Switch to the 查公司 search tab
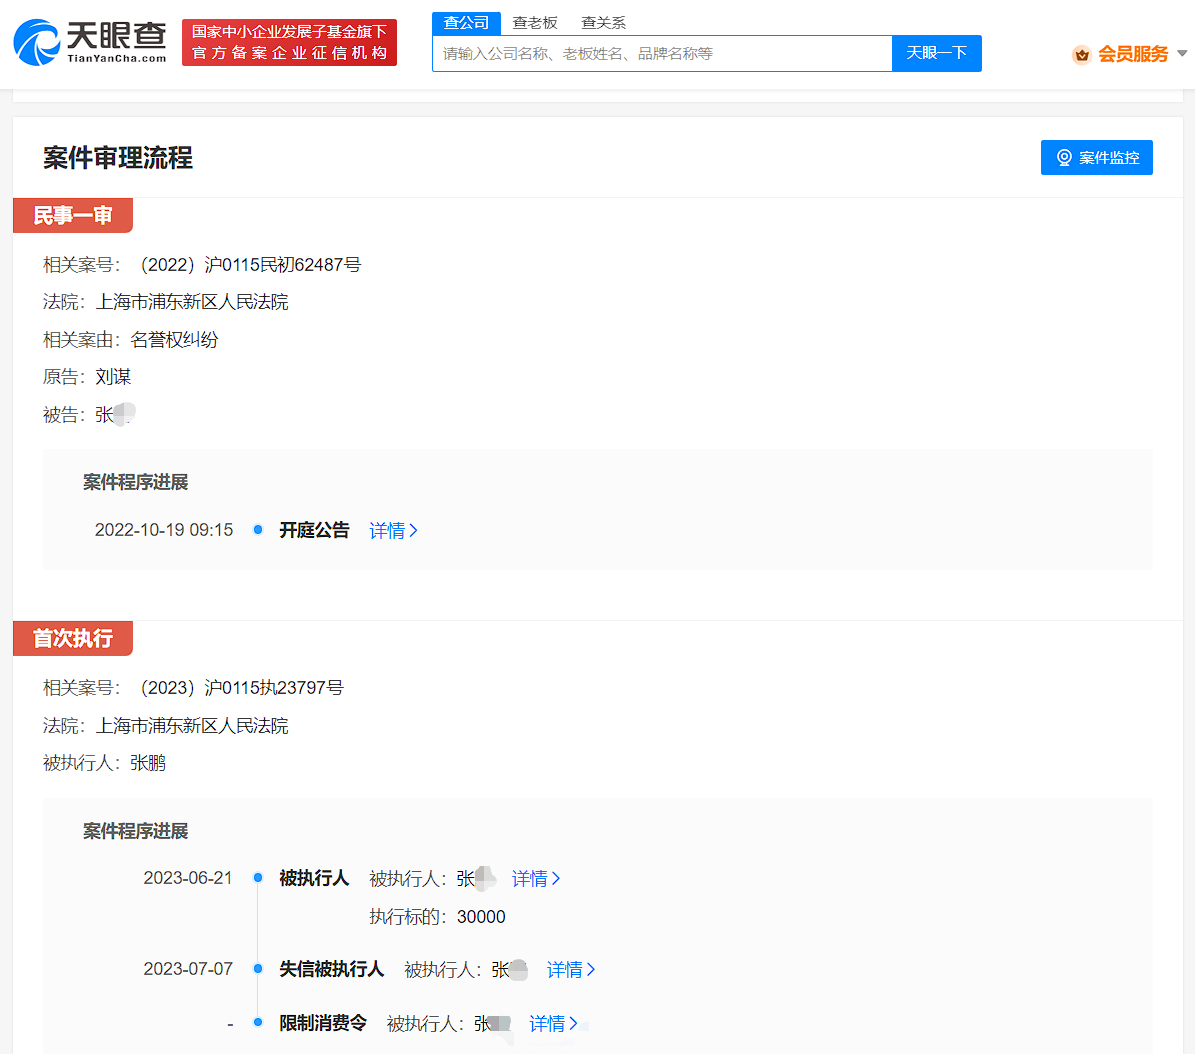Viewport: 1195px width, 1054px height. click(466, 23)
